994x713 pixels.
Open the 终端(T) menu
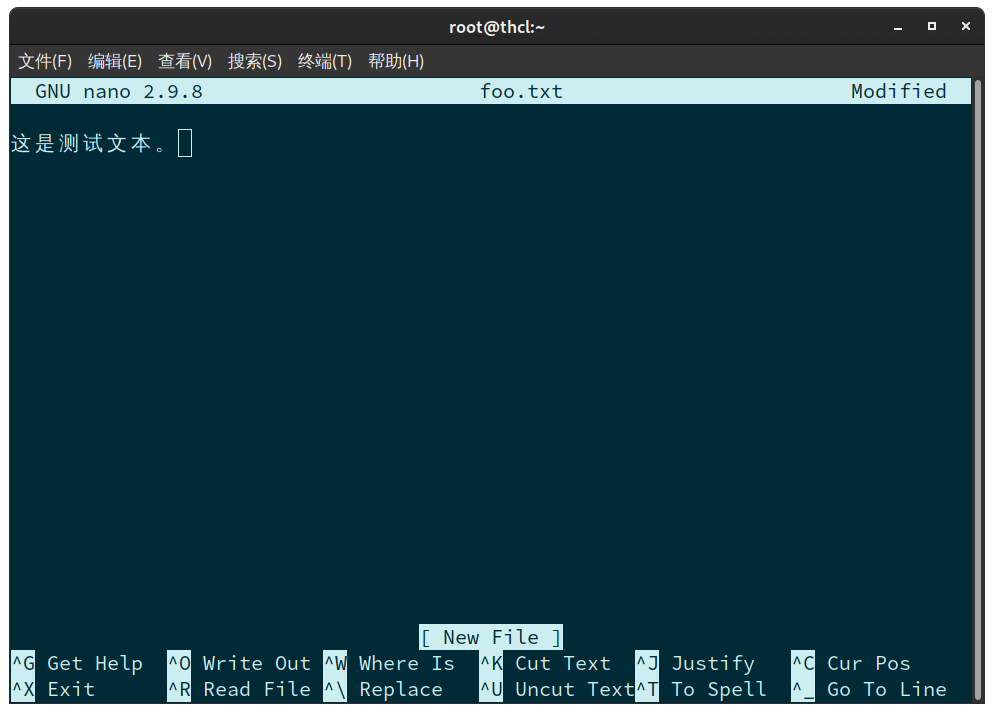[325, 61]
